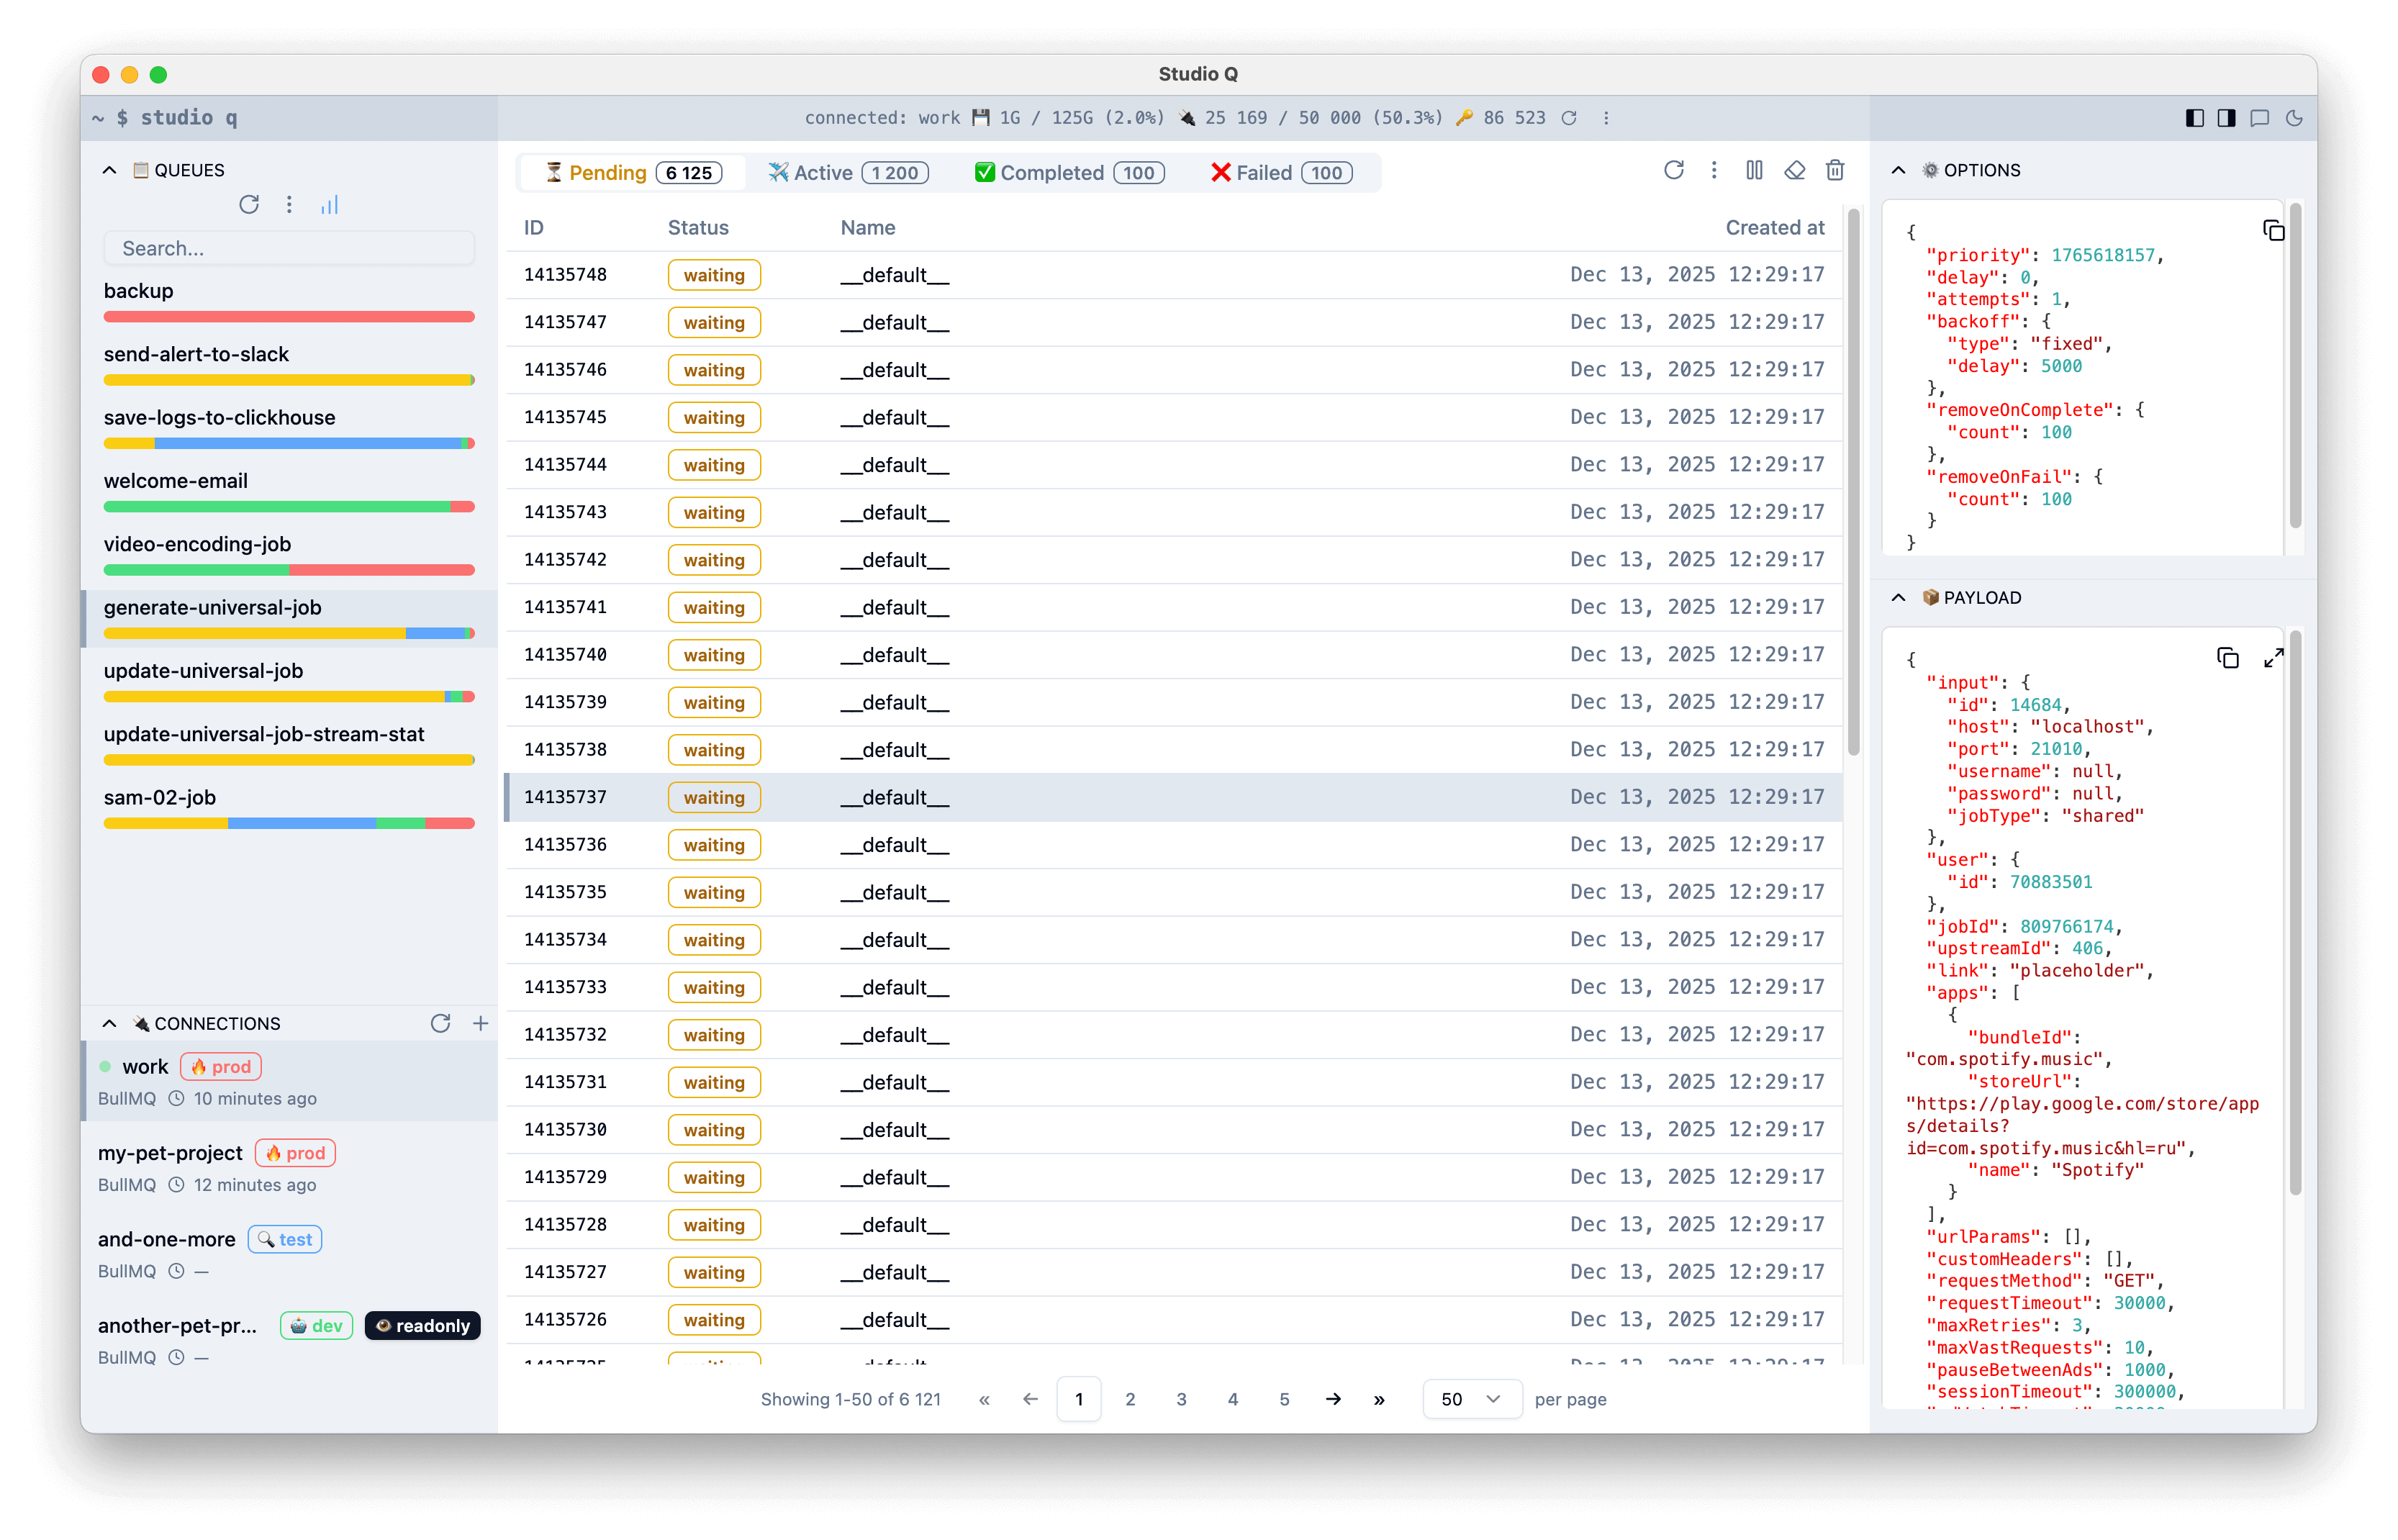Switch to the Completed tab
Screen dimensions: 2398x1540
pos(1067,172)
